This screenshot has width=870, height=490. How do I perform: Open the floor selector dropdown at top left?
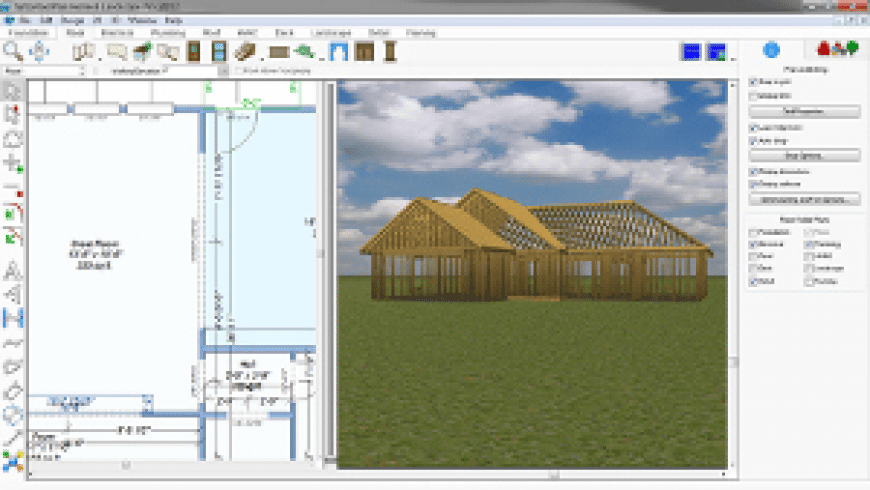click(x=45, y=72)
